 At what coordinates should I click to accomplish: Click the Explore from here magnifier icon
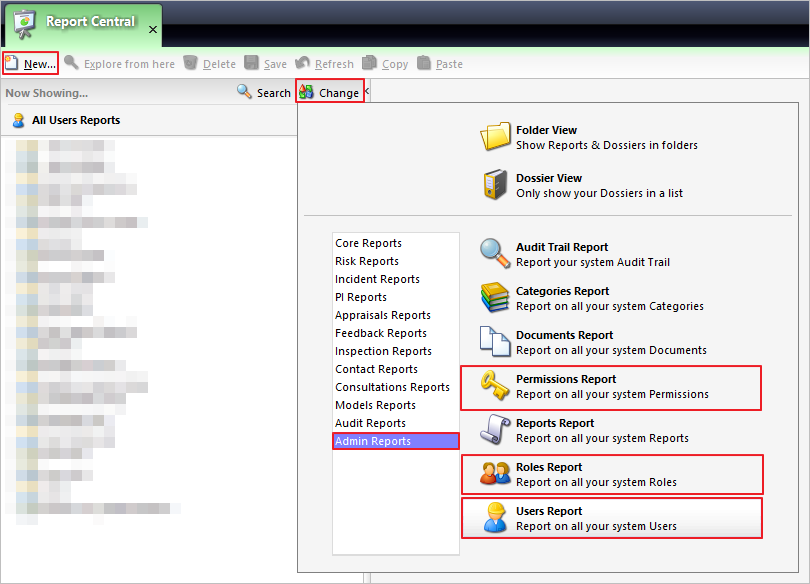point(71,63)
